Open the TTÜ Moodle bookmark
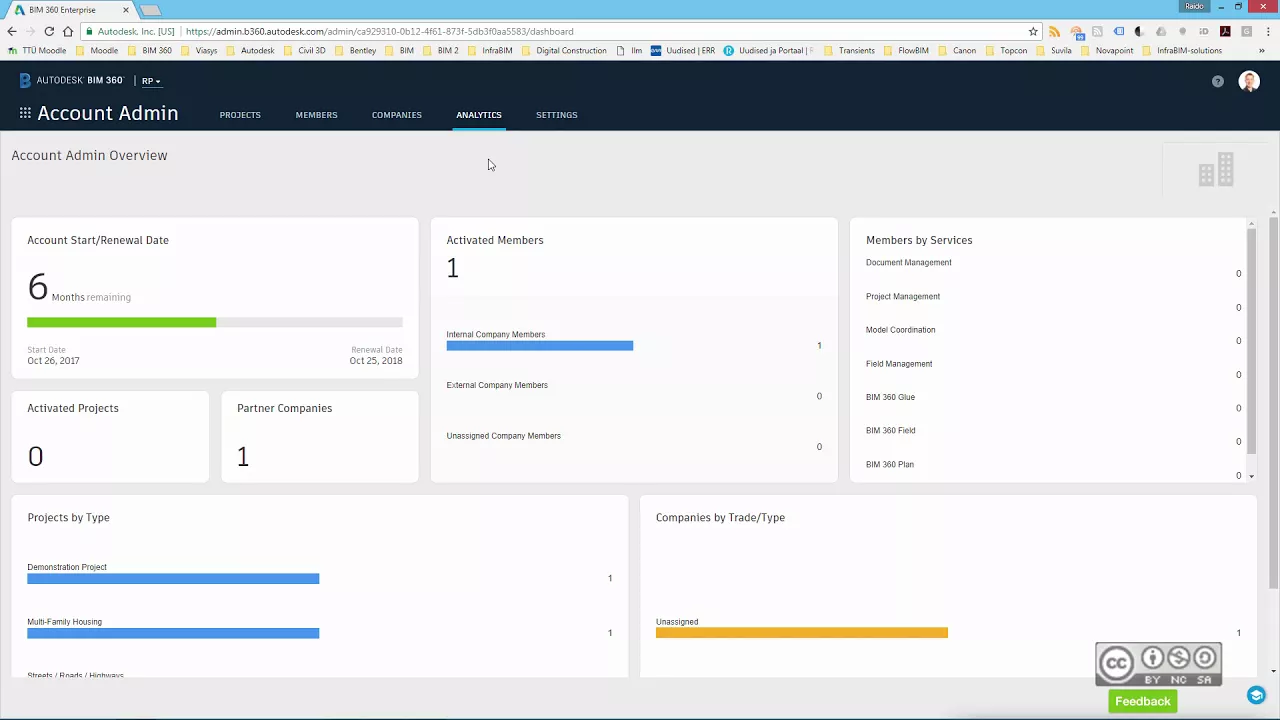 [x=37, y=50]
